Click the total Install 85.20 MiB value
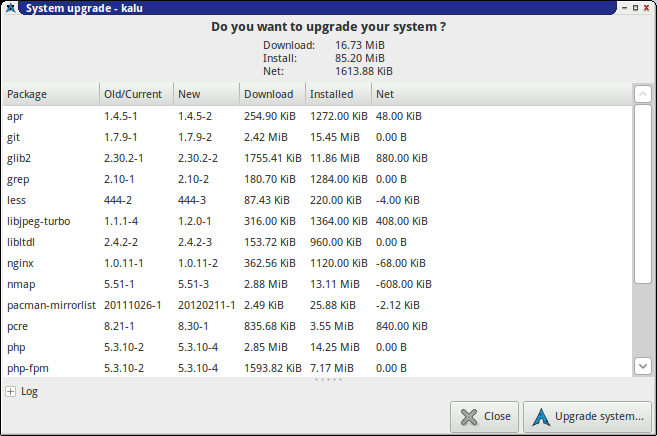The height and width of the screenshot is (436, 657). pyautogui.click(x=360, y=58)
